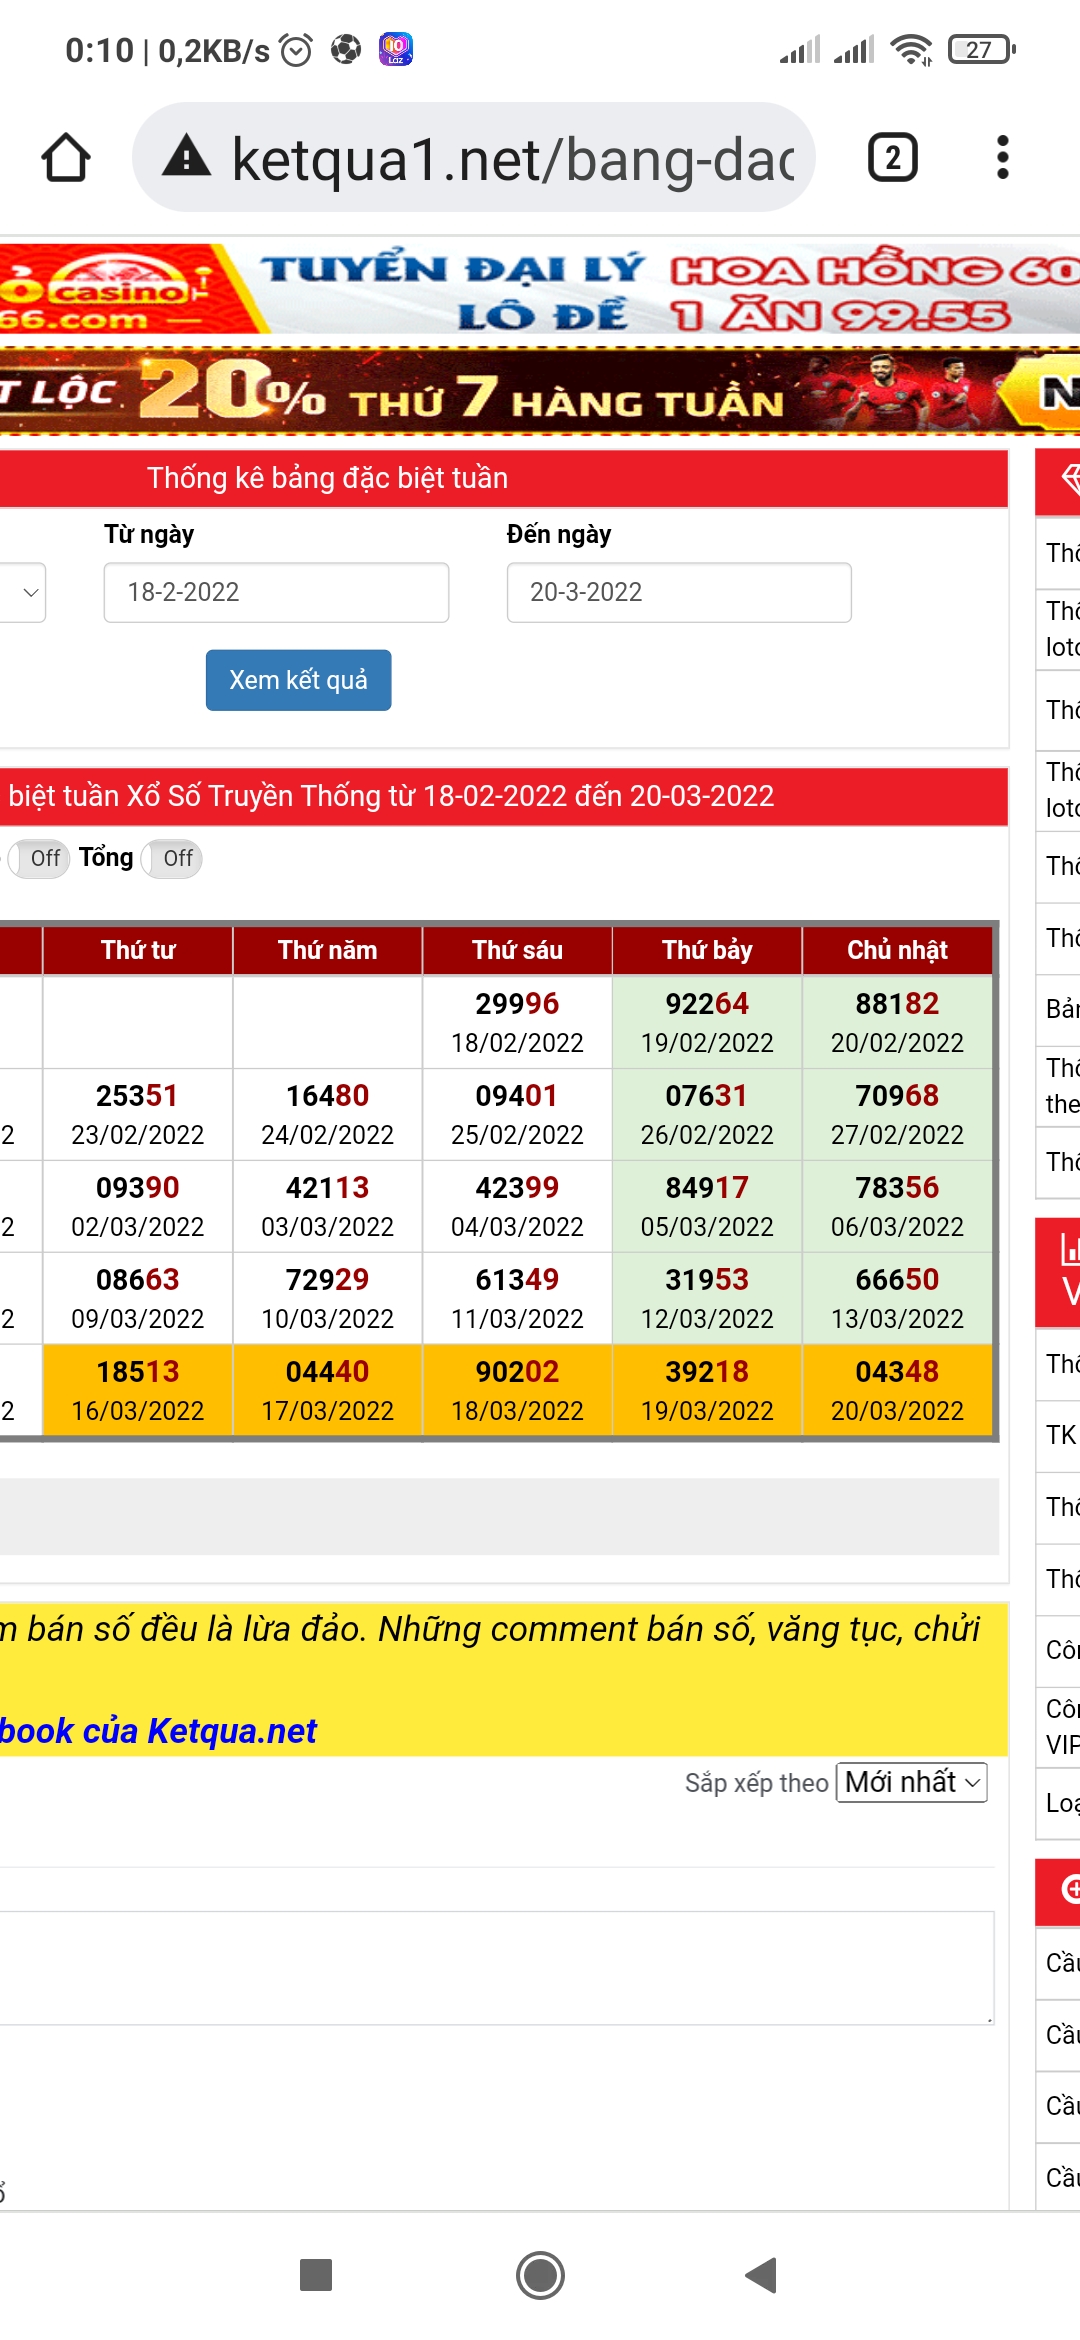Tap the Đến ngày date field
The image size is (1080, 2340).
point(678,592)
